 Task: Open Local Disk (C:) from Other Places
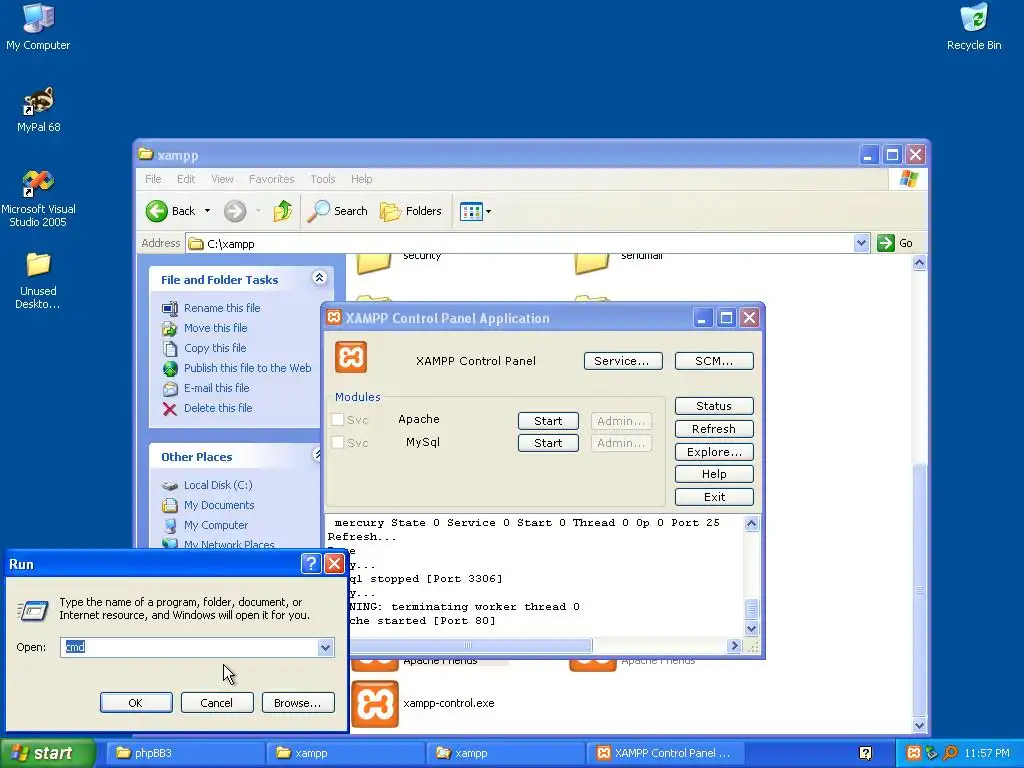(217, 485)
